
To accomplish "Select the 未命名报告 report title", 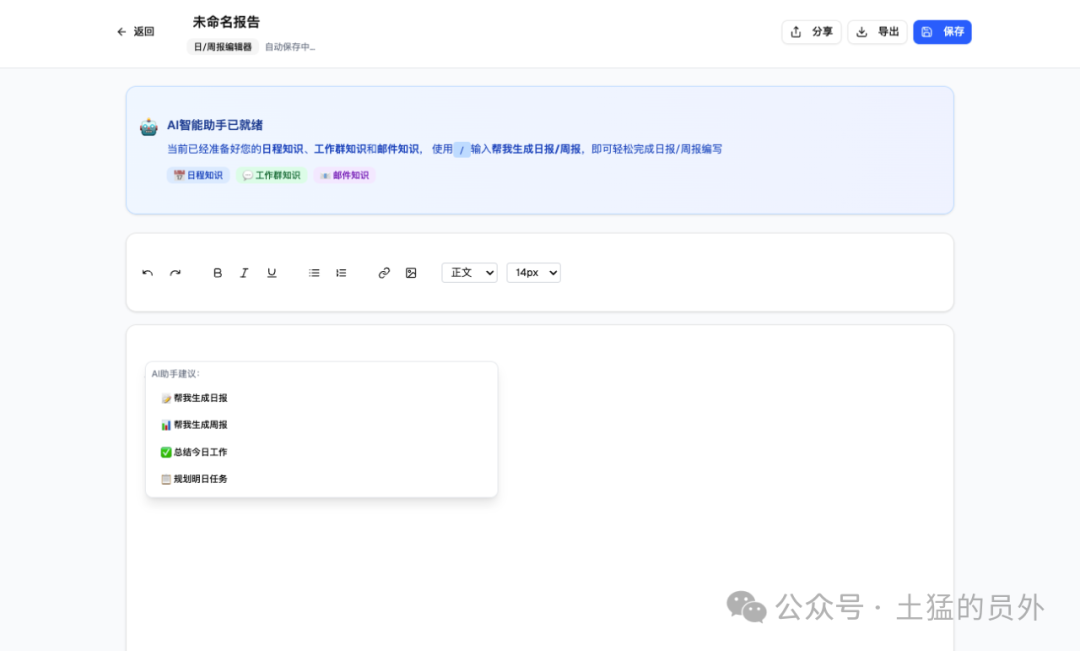I will click(226, 22).
